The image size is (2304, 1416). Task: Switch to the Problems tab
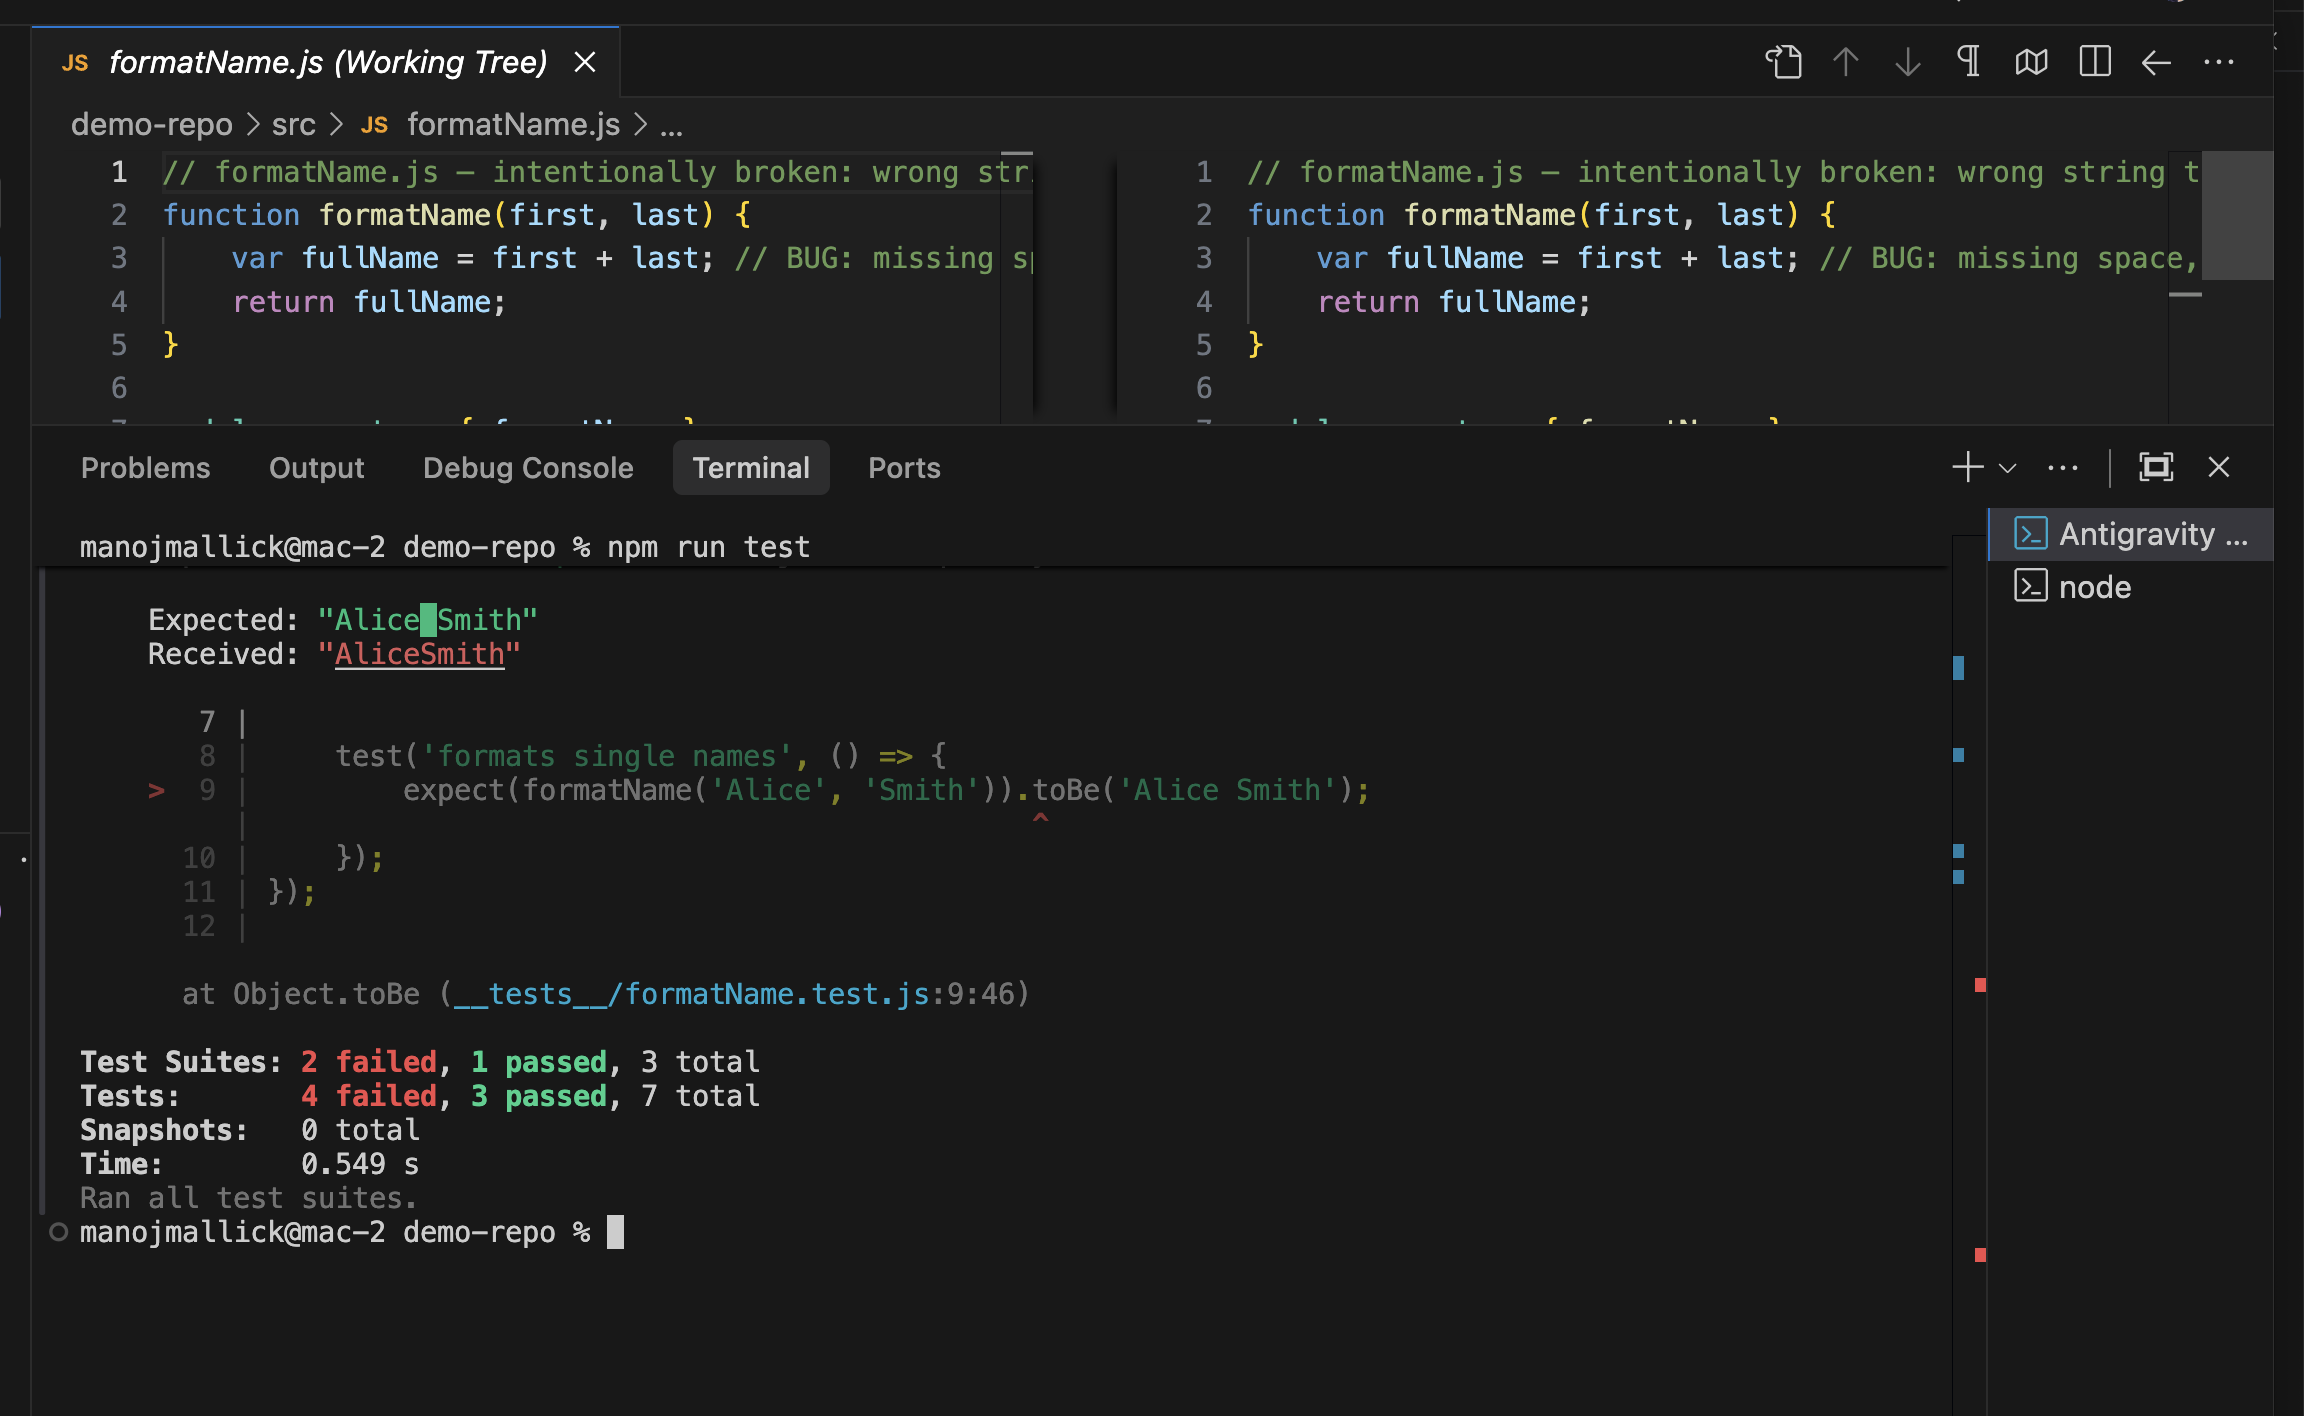pyautogui.click(x=145, y=468)
